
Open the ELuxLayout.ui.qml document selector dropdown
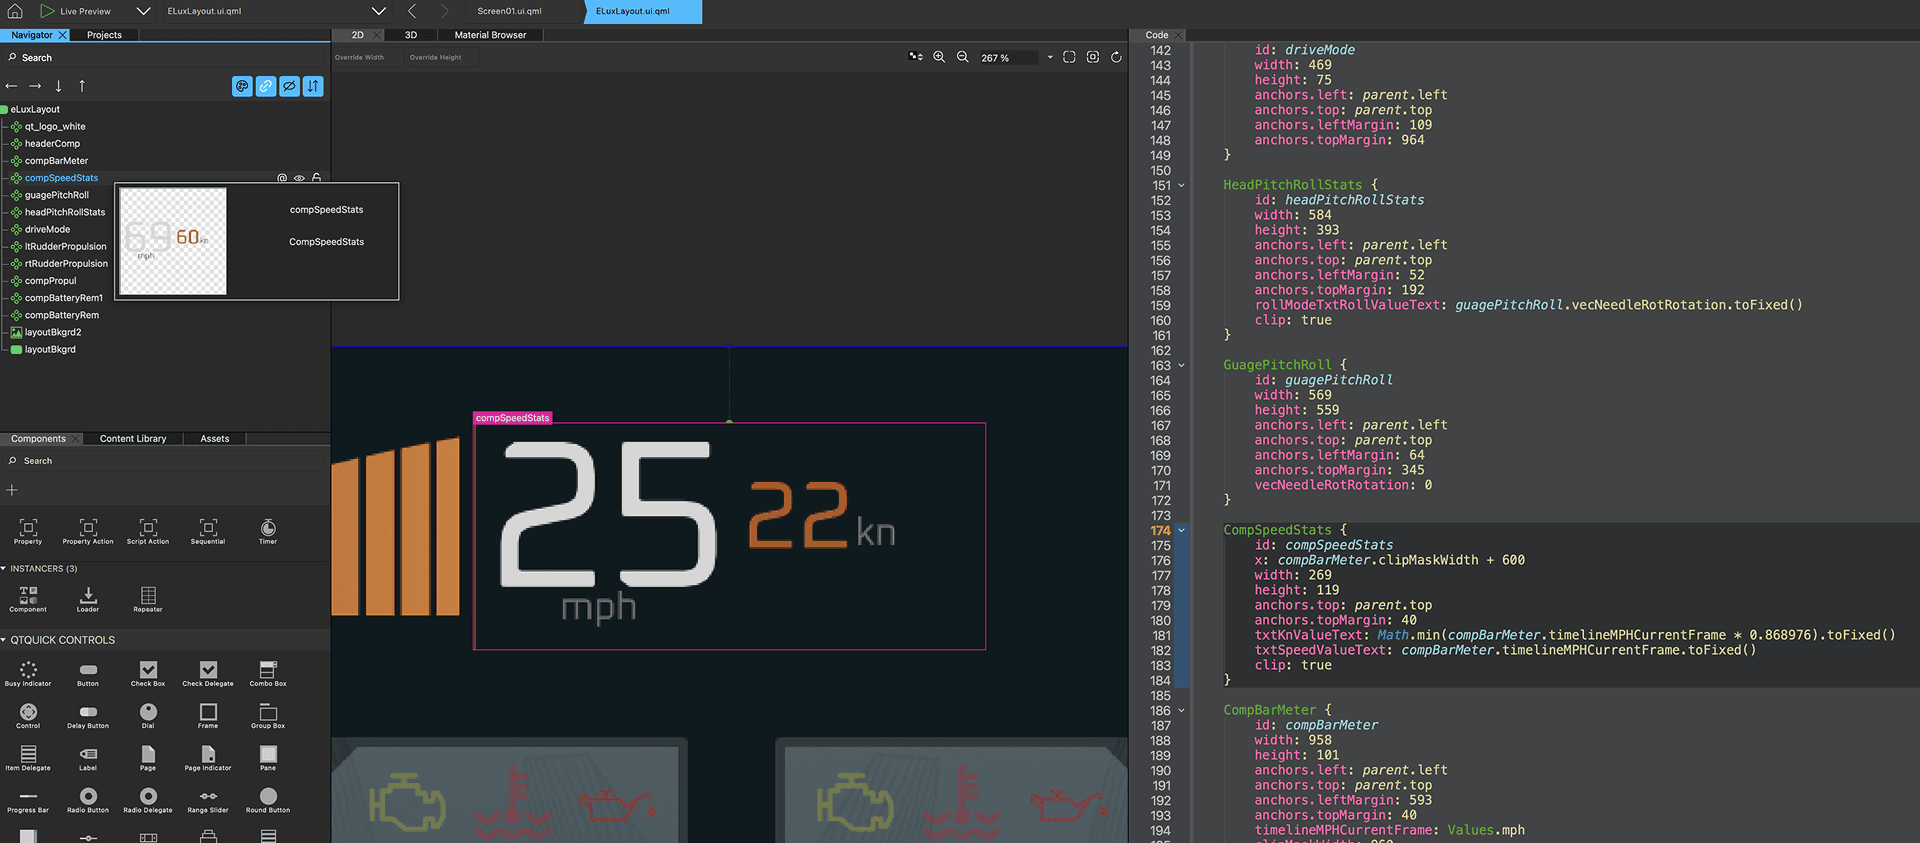tap(378, 11)
